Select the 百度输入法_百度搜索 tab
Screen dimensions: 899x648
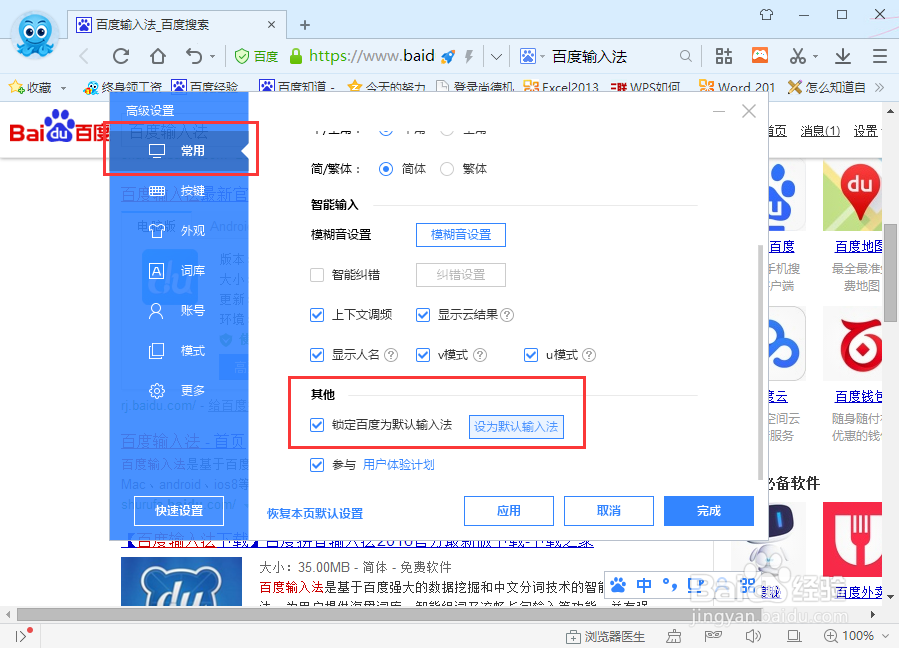point(177,25)
